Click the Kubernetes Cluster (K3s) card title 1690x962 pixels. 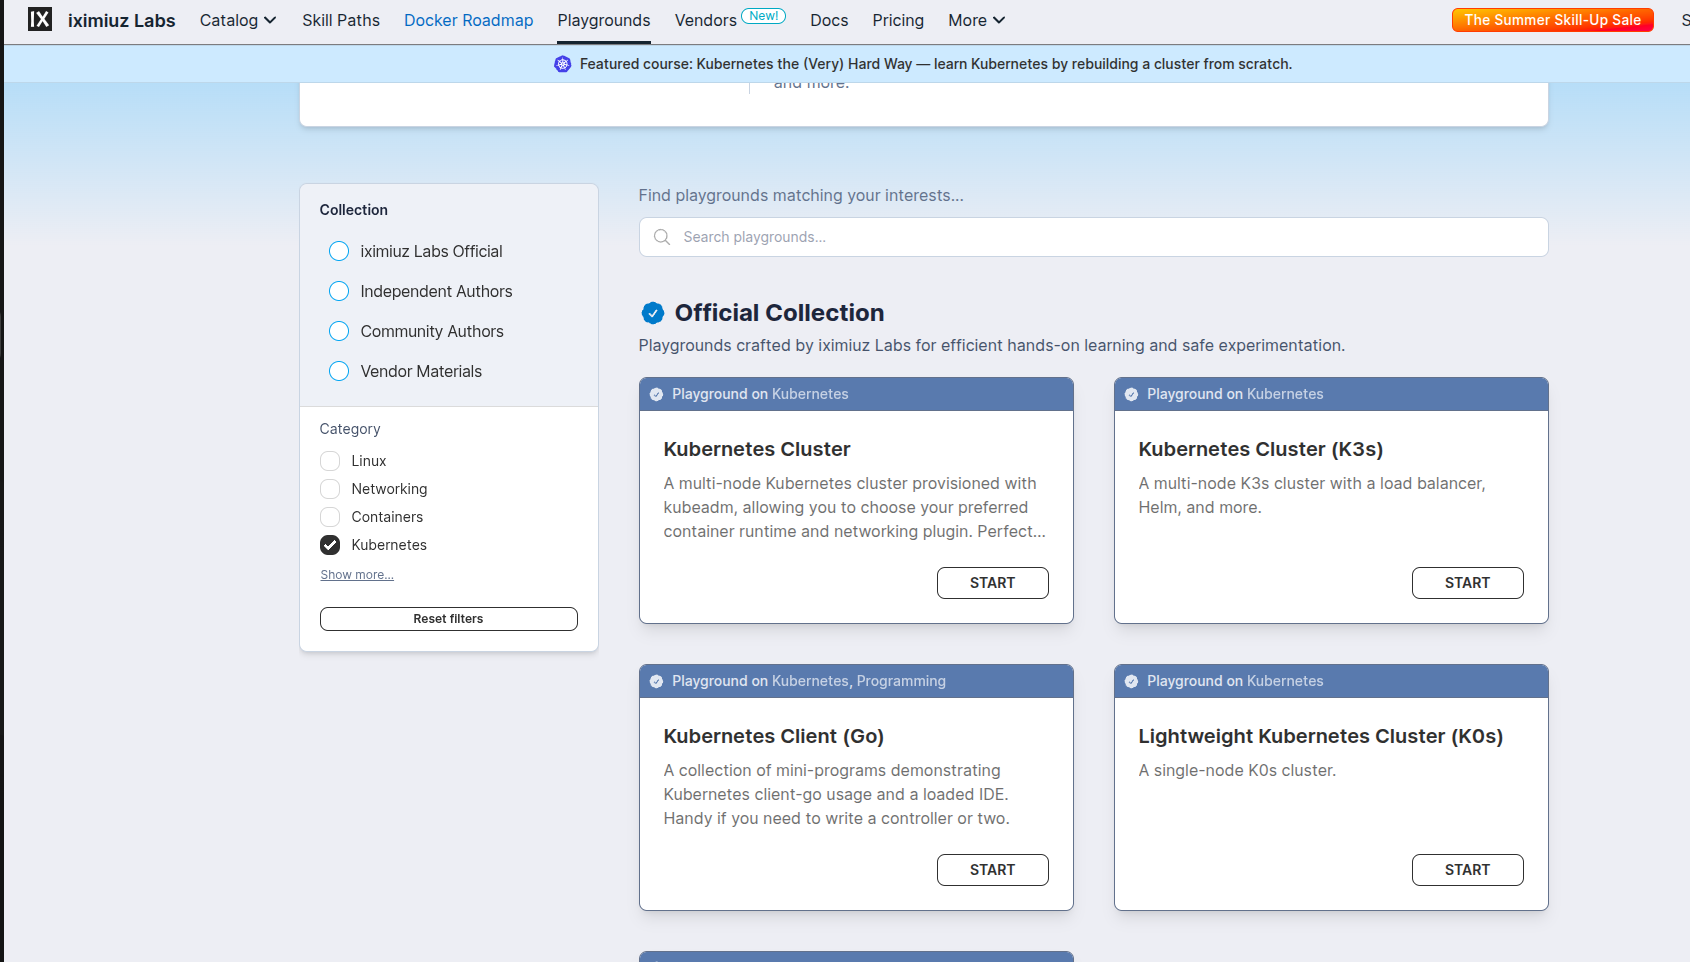point(1261,449)
